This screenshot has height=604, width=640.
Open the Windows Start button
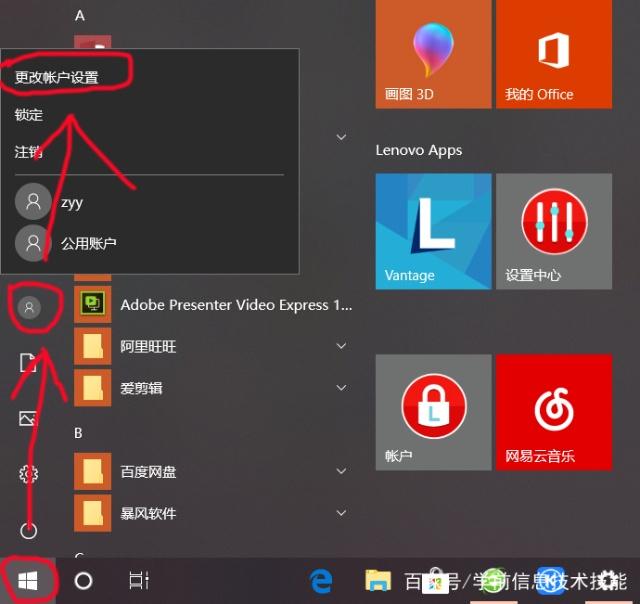(28, 581)
